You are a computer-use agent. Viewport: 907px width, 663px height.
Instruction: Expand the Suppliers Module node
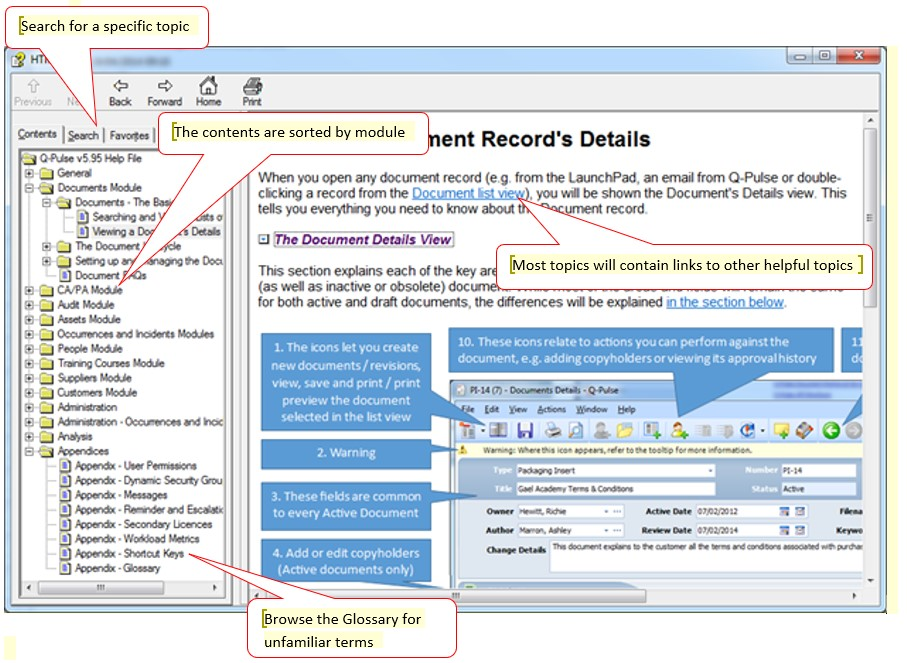coord(29,378)
